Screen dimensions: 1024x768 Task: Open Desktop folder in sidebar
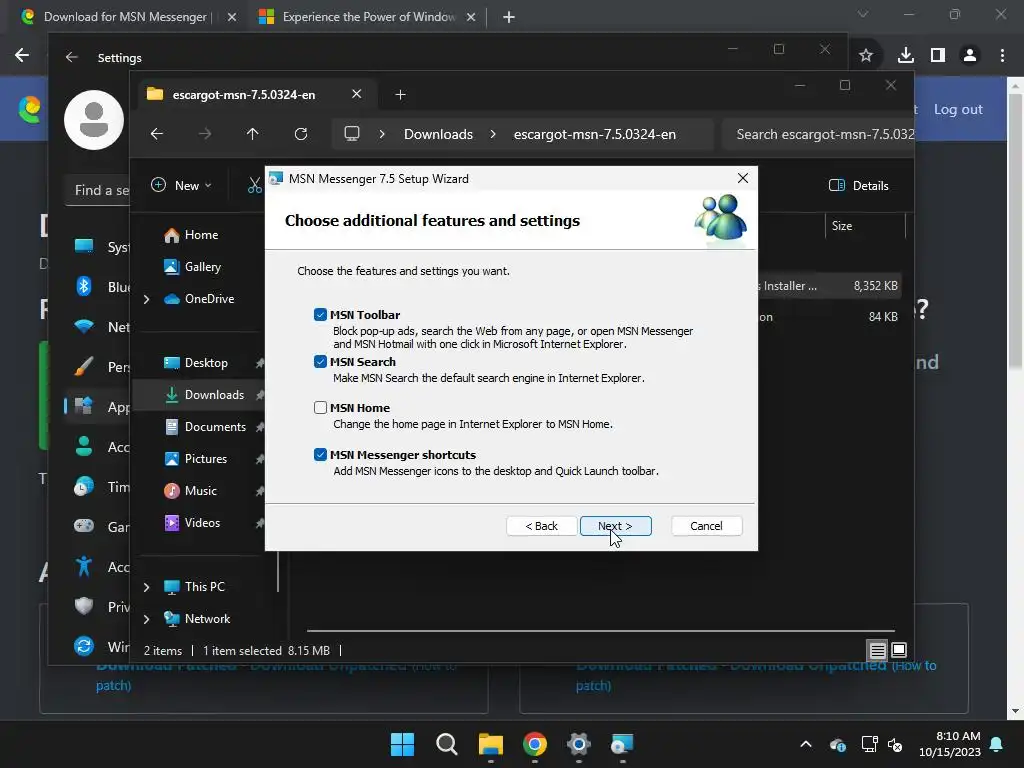[206, 362]
